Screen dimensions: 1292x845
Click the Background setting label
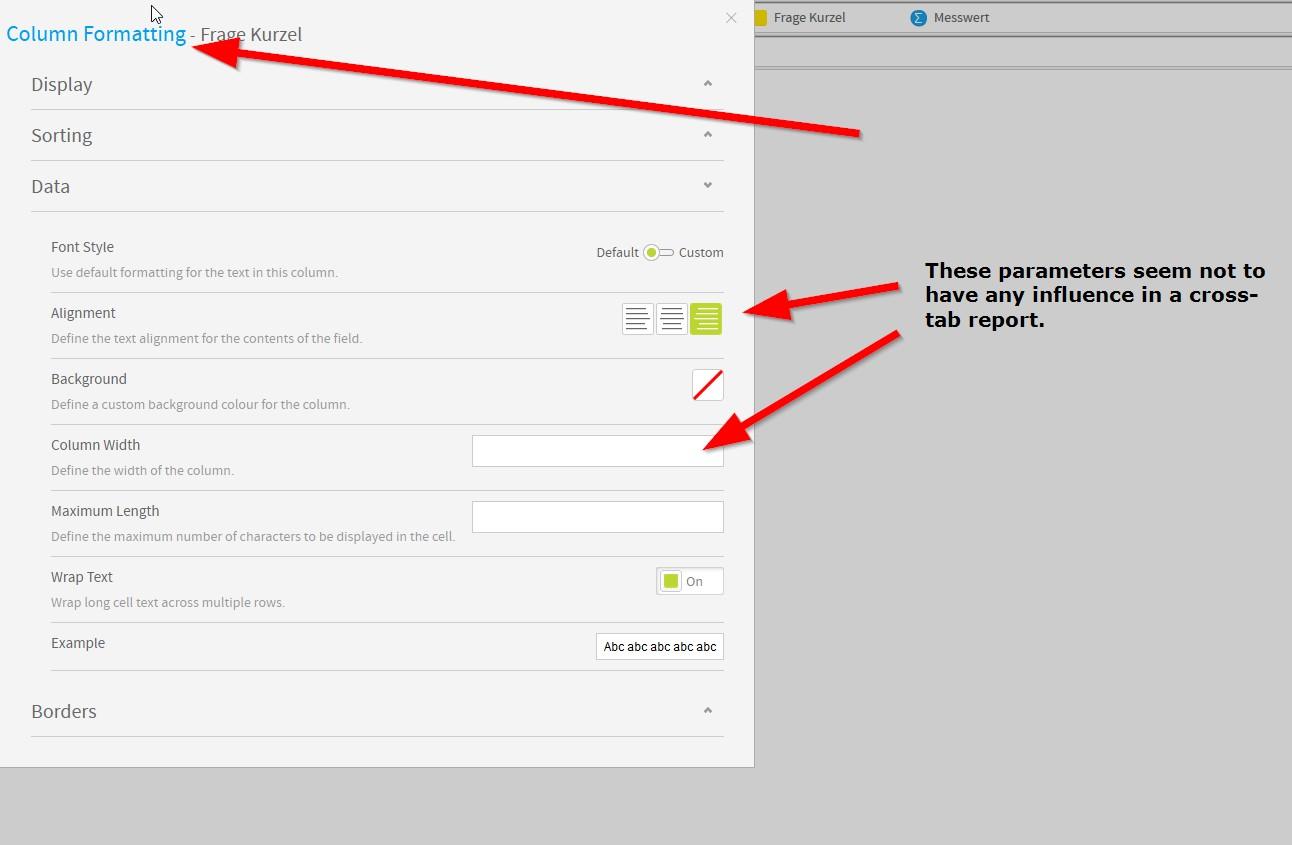89,379
